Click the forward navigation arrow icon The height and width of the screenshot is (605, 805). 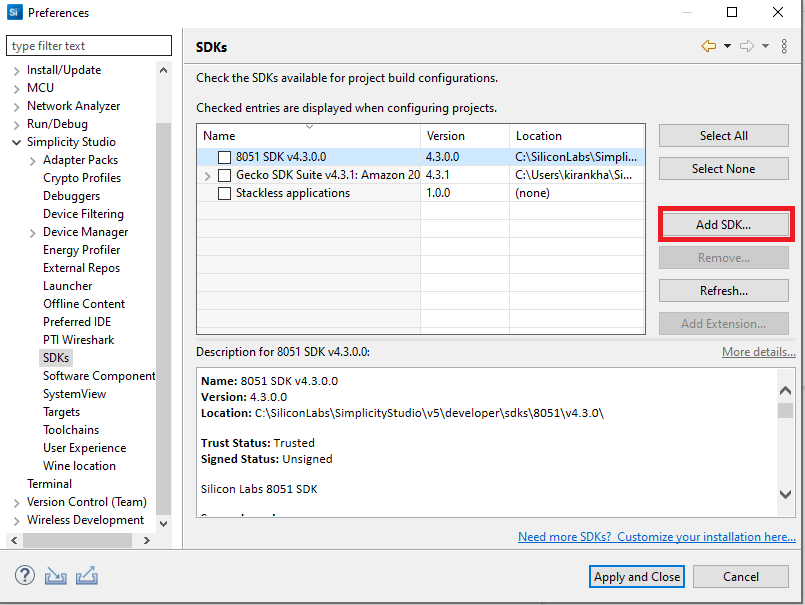747,46
